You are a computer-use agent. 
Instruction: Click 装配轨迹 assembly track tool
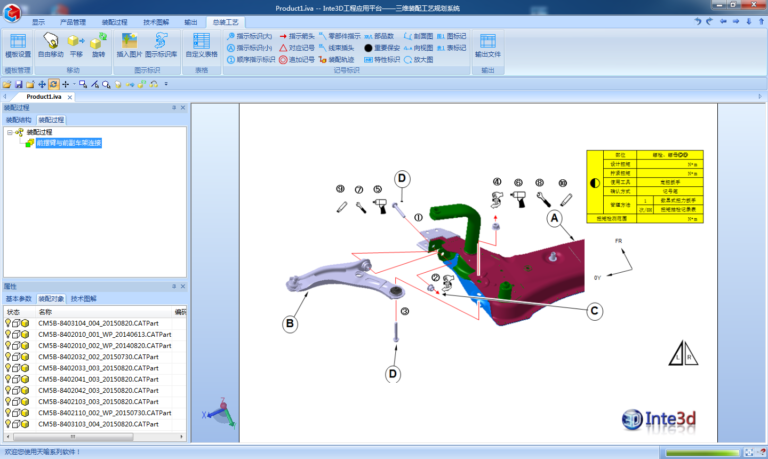(336, 60)
